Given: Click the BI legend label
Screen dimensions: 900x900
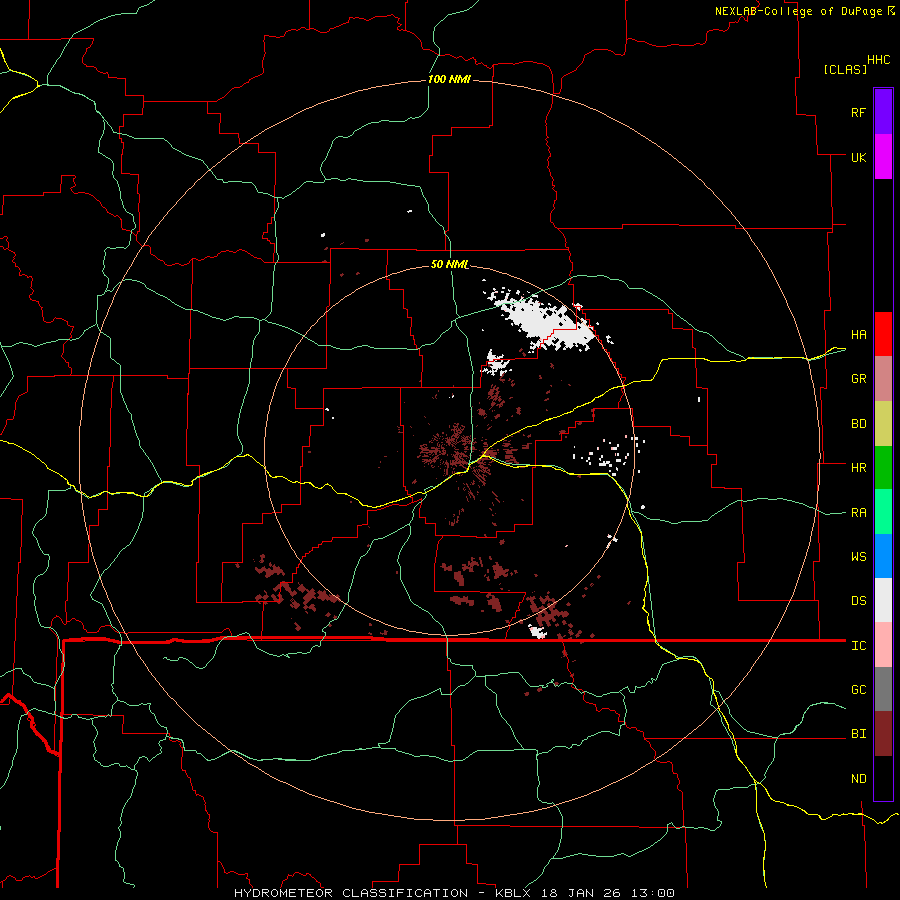Looking at the screenshot, I should click(858, 734).
